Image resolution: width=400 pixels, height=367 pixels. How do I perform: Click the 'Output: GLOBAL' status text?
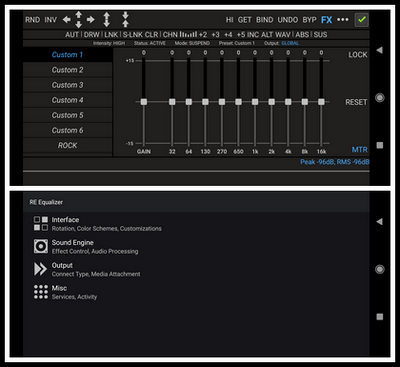(281, 43)
